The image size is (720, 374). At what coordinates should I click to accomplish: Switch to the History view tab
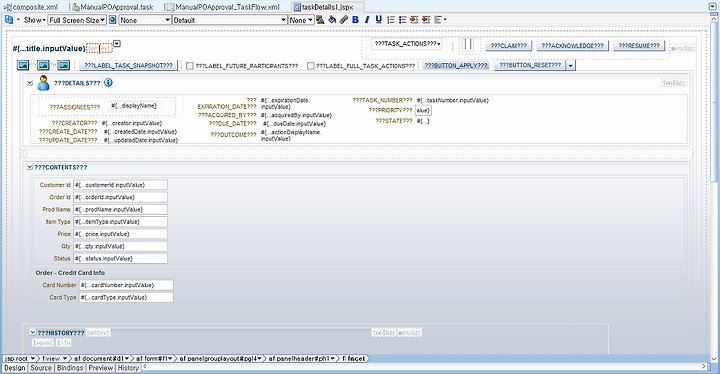click(x=128, y=368)
